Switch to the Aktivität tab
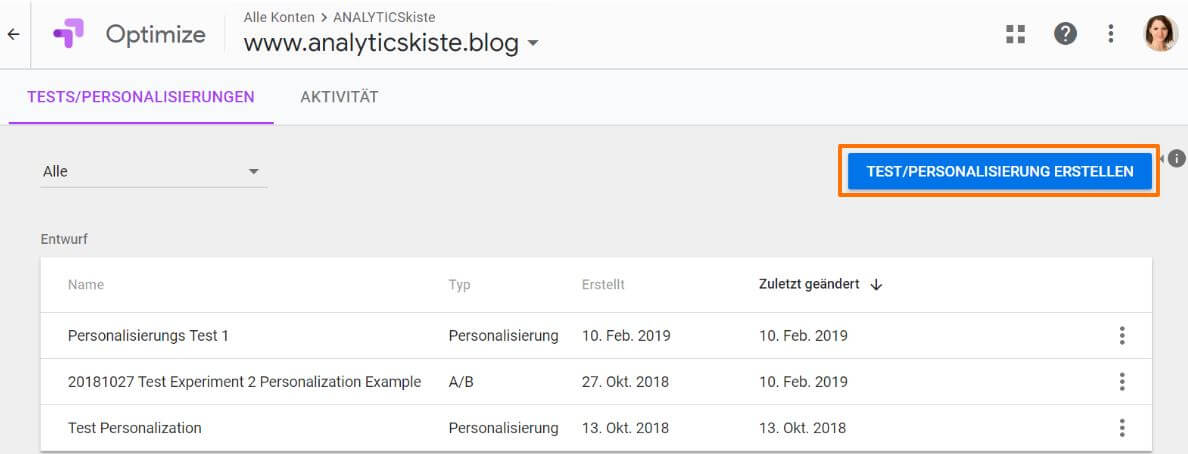The height and width of the screenshot is (454, 1188). click(x=339, y=97)
